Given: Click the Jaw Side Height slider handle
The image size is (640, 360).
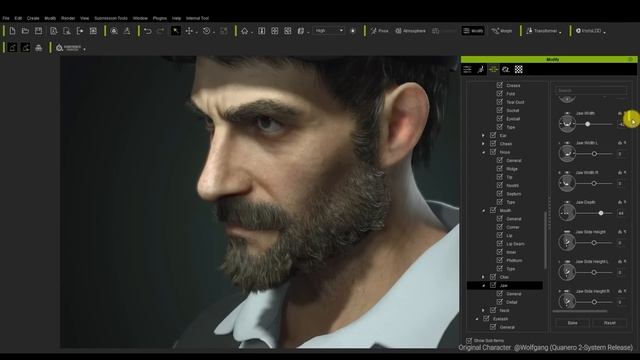Looking at the screenshot, I should 594,243.
